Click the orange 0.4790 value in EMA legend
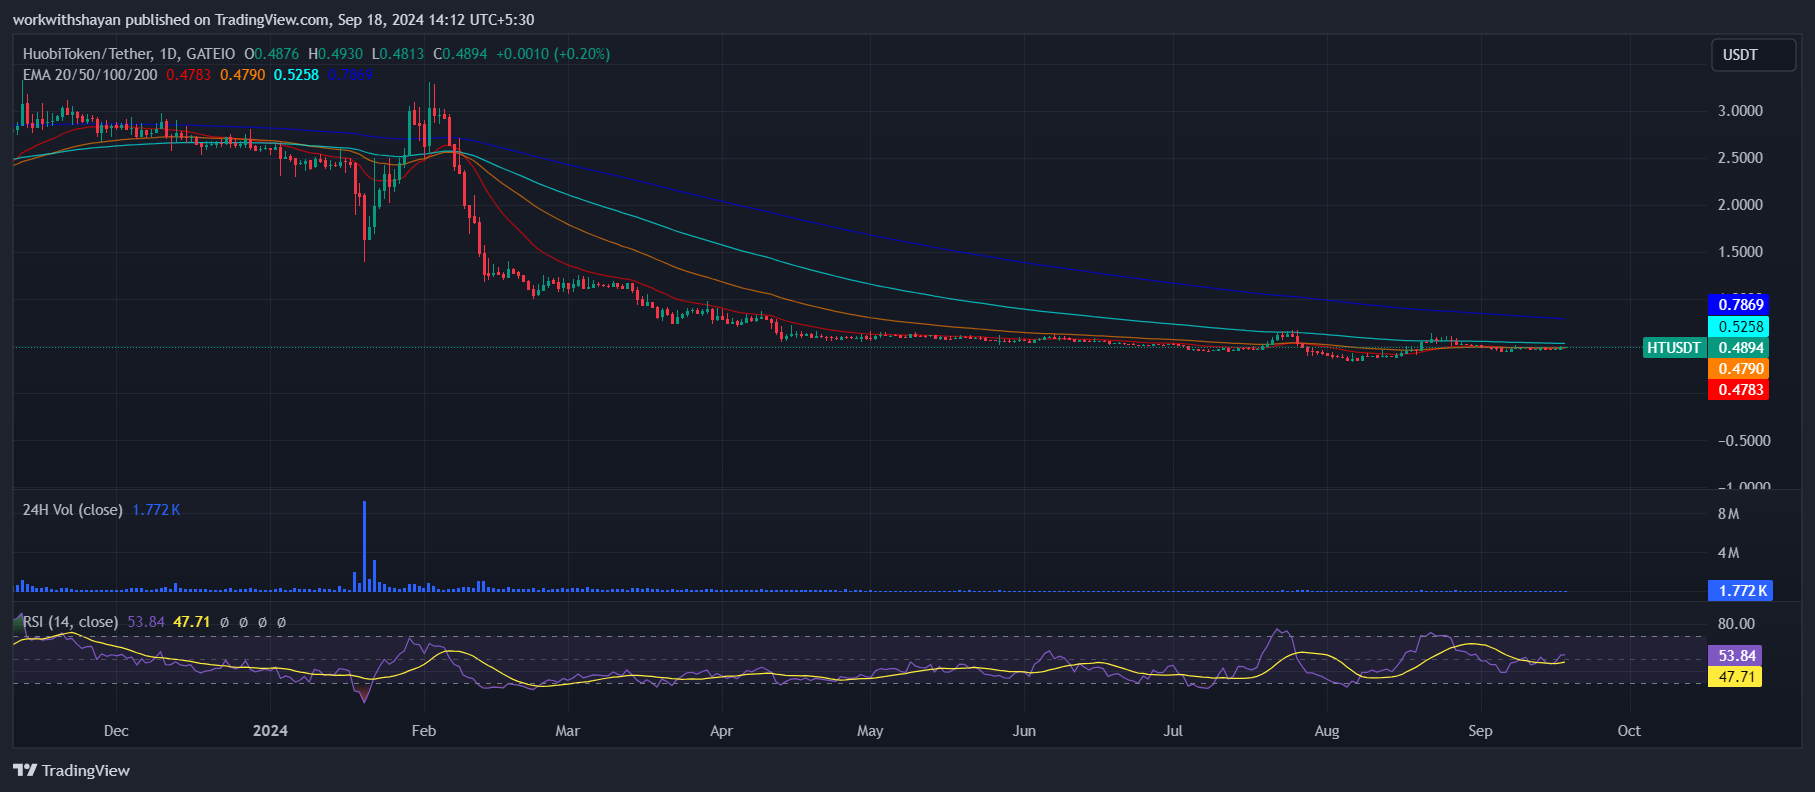Screen dimensions: 1815x792 (243, 75)
